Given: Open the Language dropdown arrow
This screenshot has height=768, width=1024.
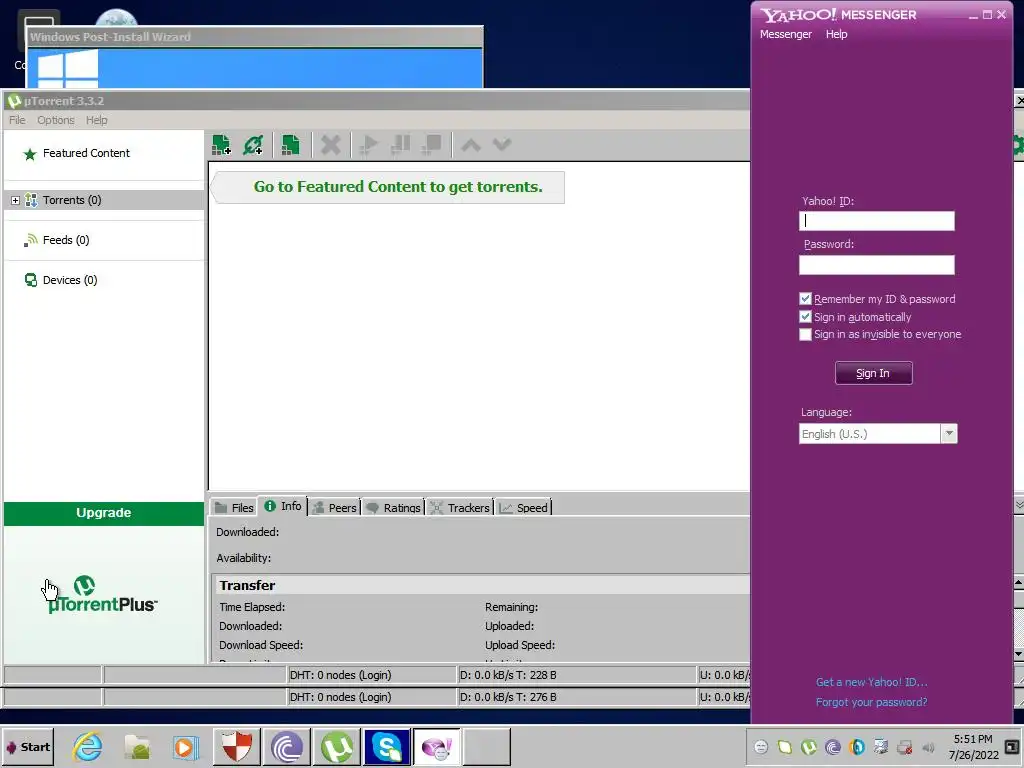Looking at the screenshot, I should [949, 434].
